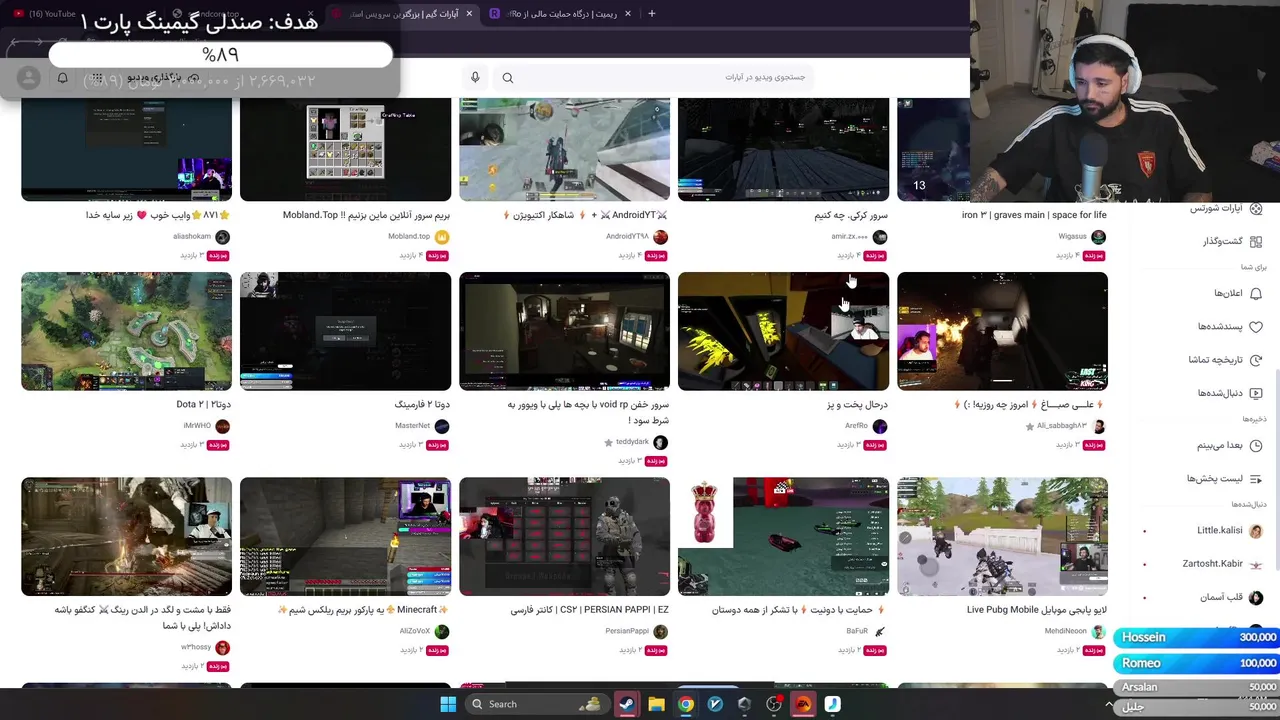Click channel name 'iMrWHO'

[197, 426]
